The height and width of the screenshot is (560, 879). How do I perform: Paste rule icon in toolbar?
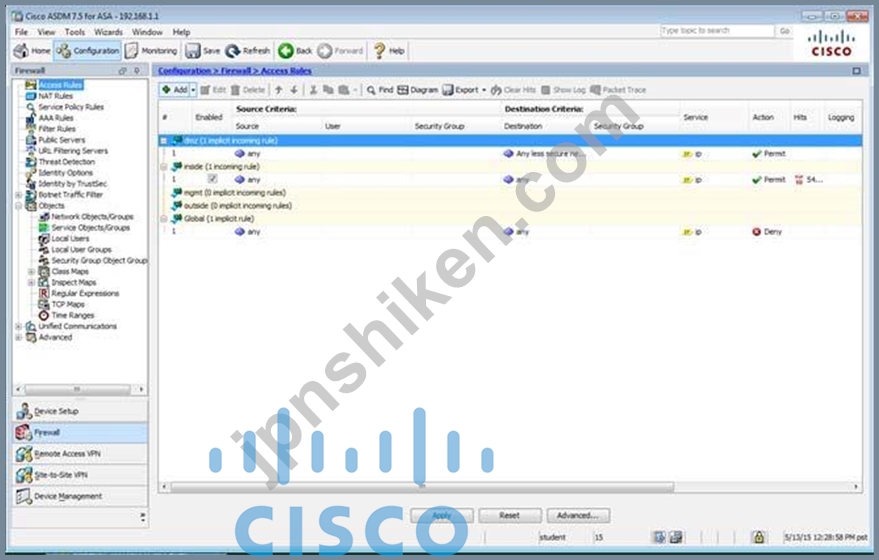pos(344,90)
